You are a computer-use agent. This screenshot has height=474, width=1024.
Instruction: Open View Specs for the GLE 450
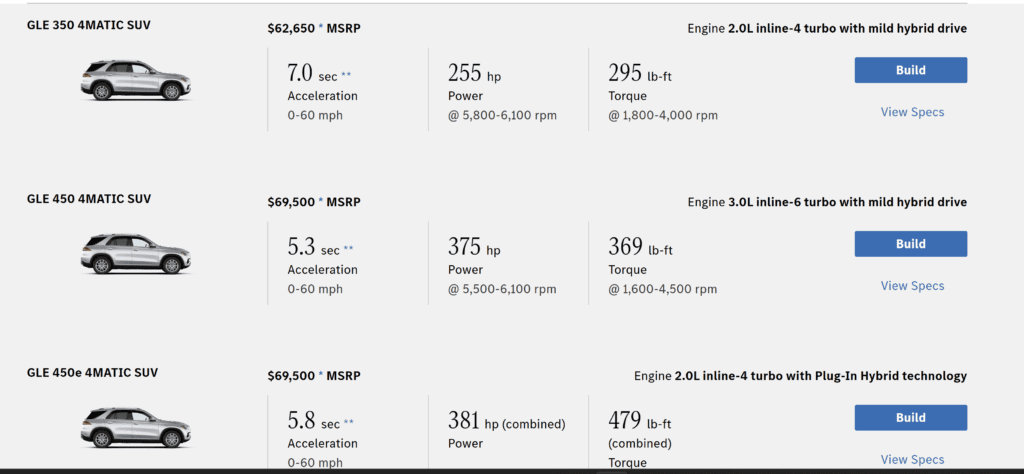[912, 286]
